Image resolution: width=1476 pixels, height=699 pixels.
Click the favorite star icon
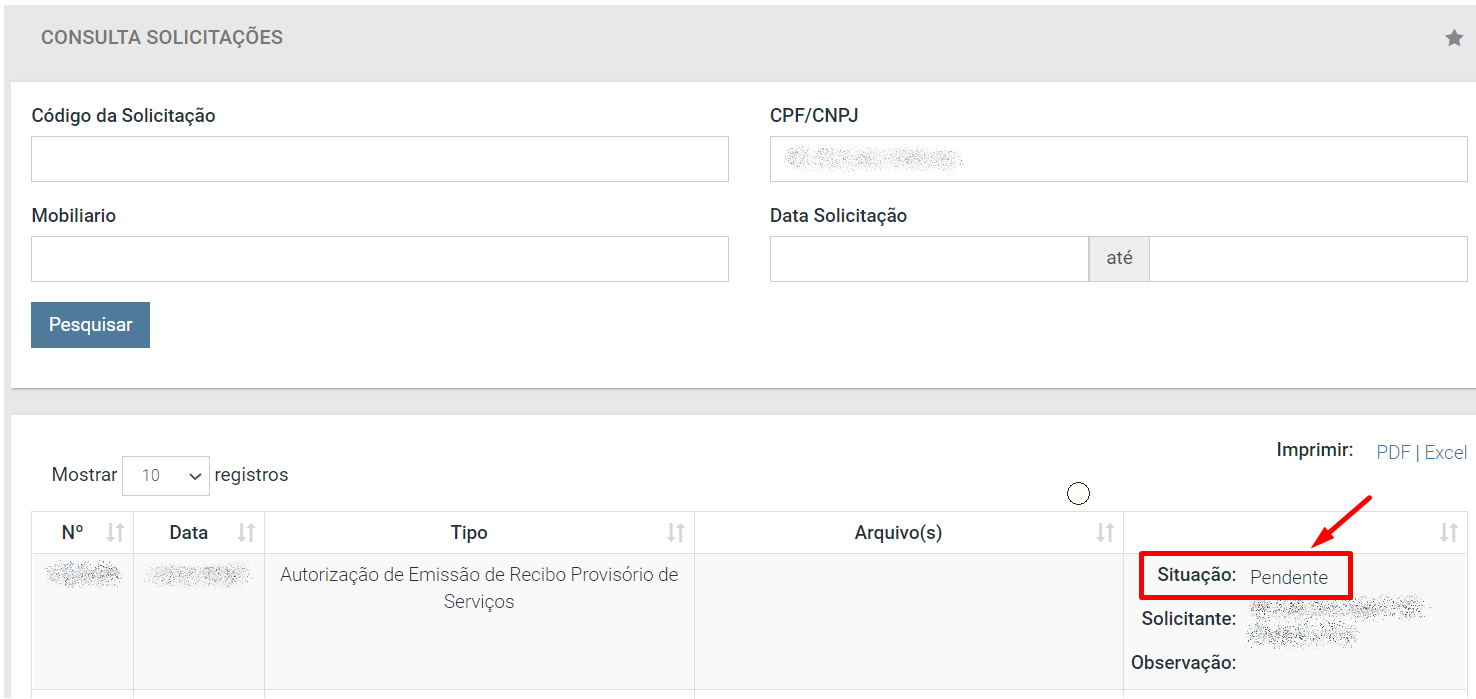pyautogui.click(x=1454, y=38)
